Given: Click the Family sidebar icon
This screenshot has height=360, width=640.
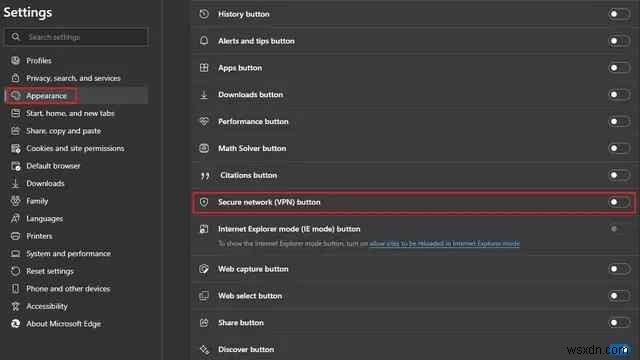Looking at the screenshot, I should [16, 201].
